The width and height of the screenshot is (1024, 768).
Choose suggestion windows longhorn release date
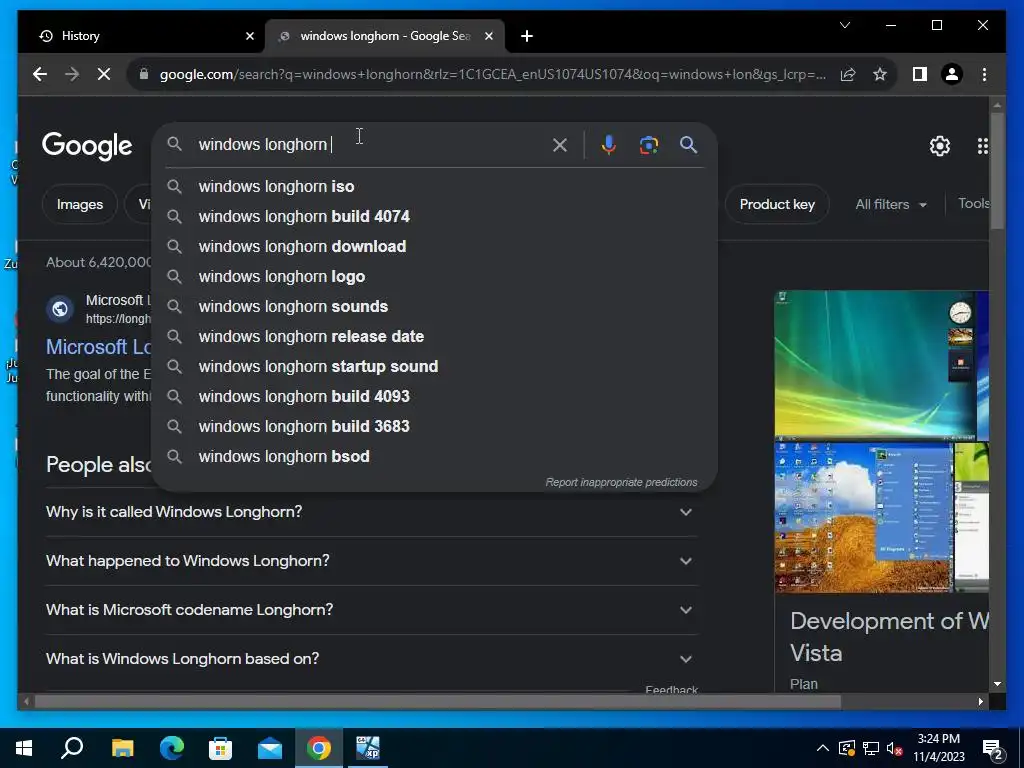click(434, 336)
